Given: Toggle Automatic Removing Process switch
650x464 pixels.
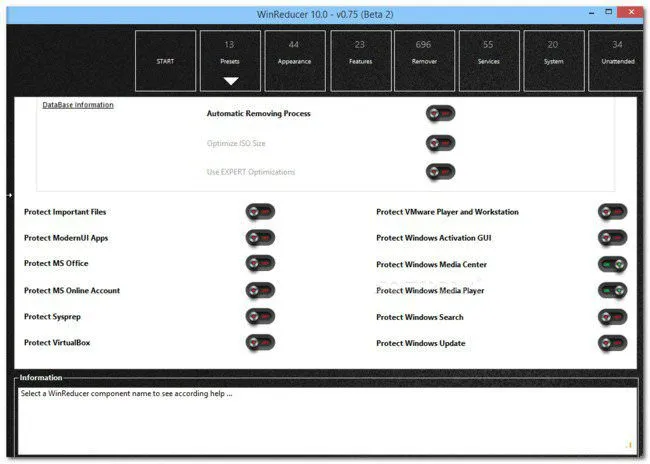Looking at the screenshot, I should [440, 114].
